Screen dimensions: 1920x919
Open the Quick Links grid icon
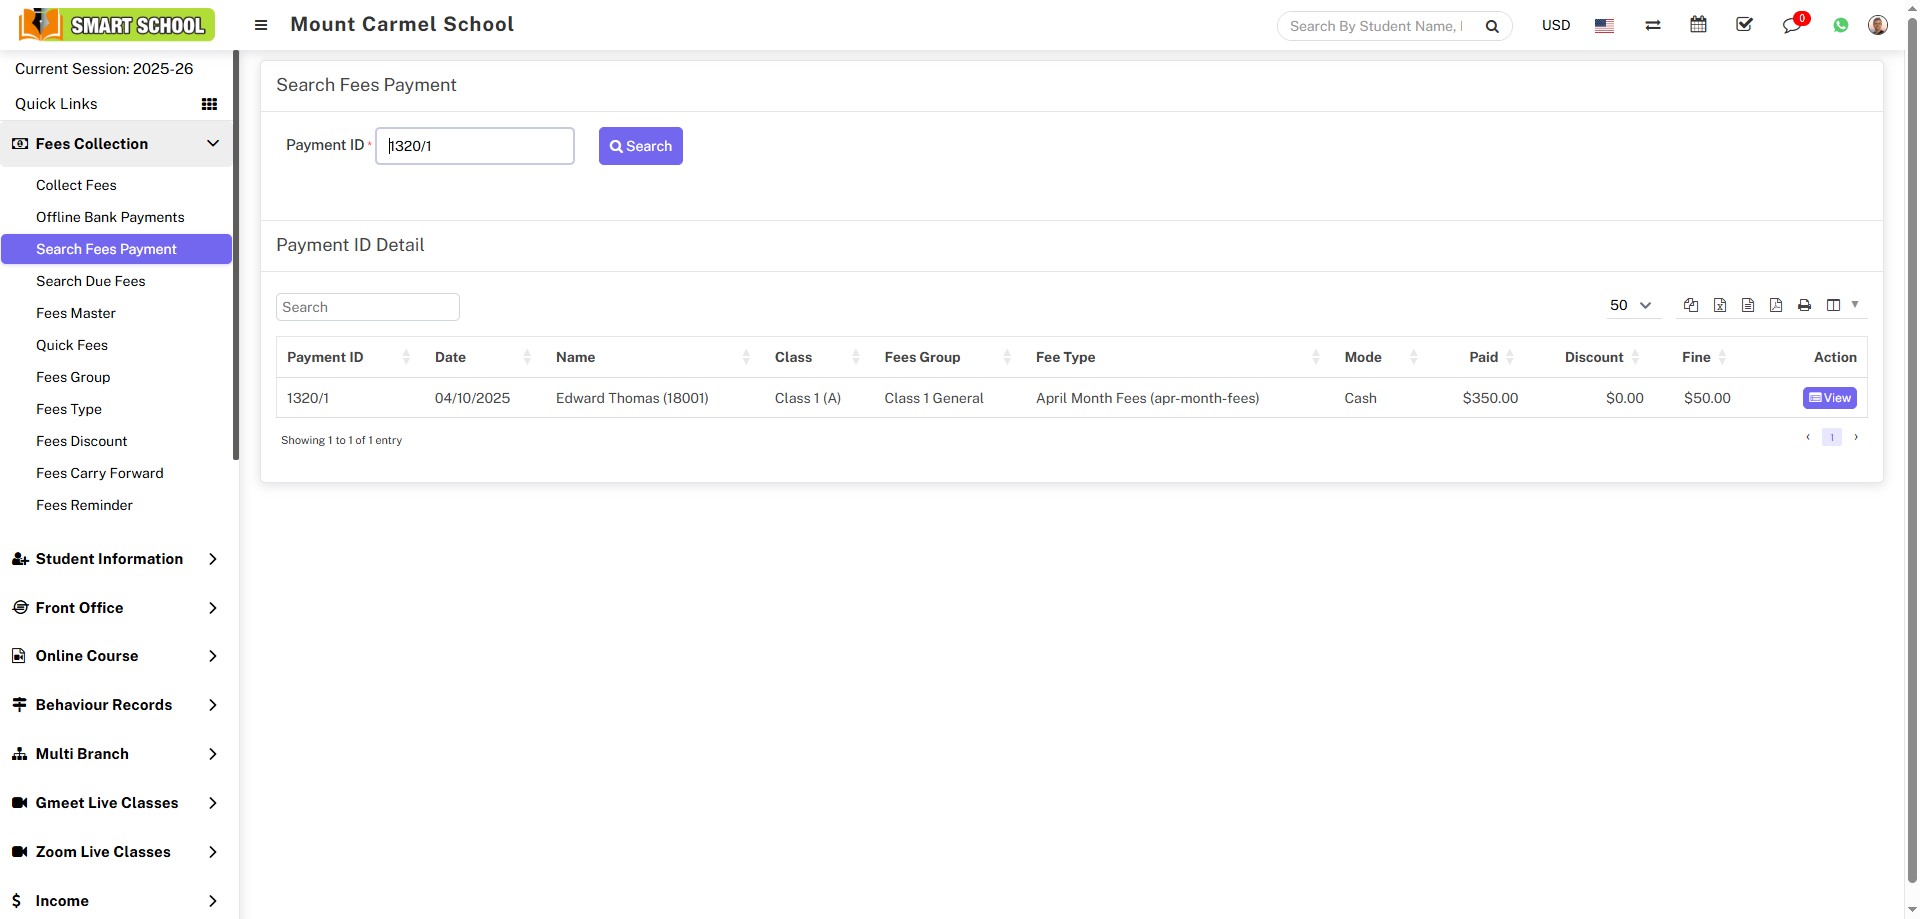click(x=209, y=103)
